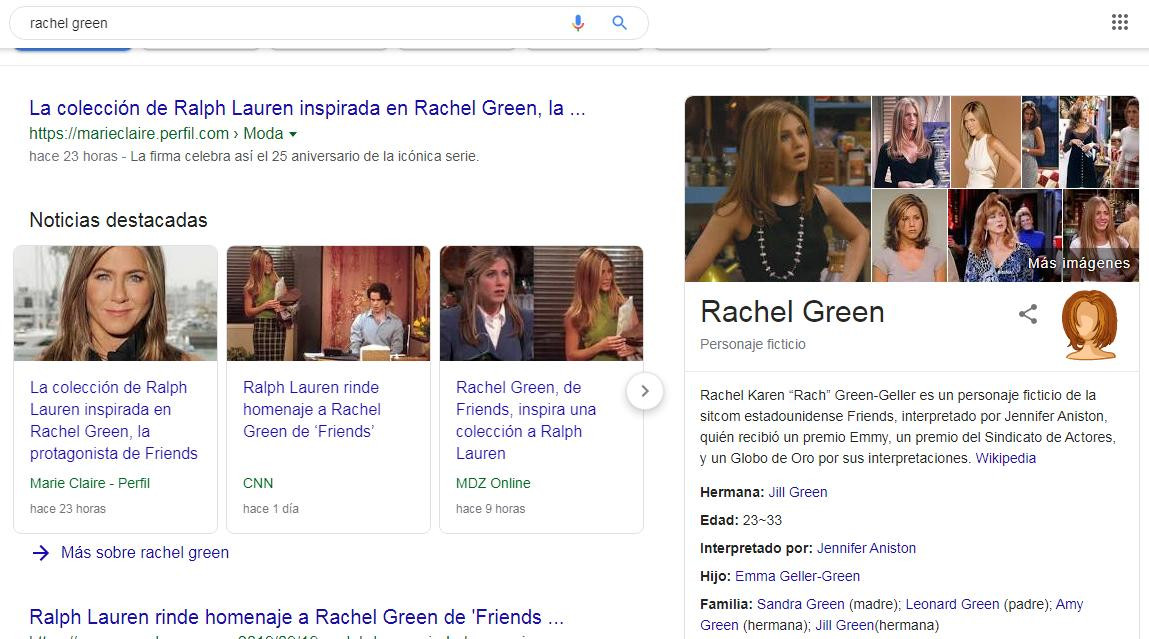The width and height of the screenshot is (1149, 639).
Task: Open the marieclaire.perfil.com URL line
Action: (x=156, y=133)
